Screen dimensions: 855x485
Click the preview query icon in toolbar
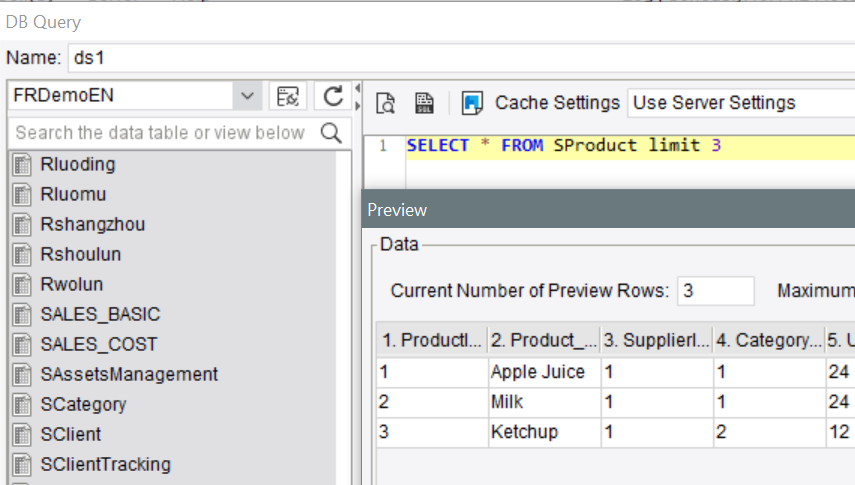pyautogui.click(x=386, y=103)
